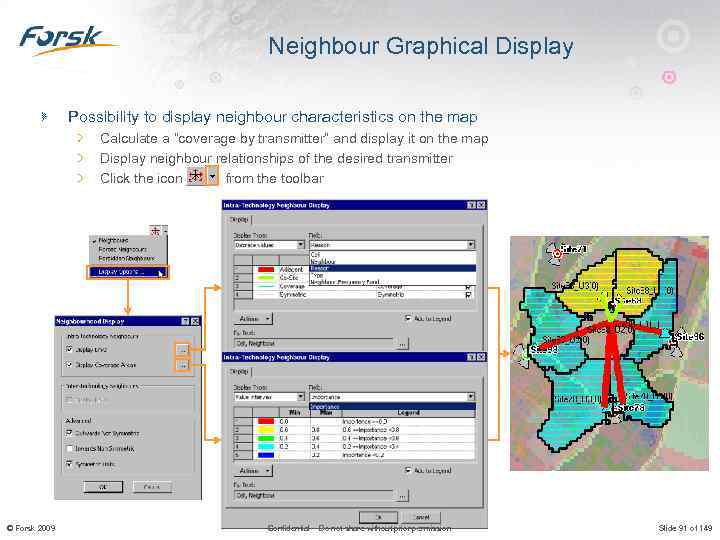Click yellow swatch in interval row 2
Screen dimensions: 720x540
pyautogui.click(x=266, y=430)
